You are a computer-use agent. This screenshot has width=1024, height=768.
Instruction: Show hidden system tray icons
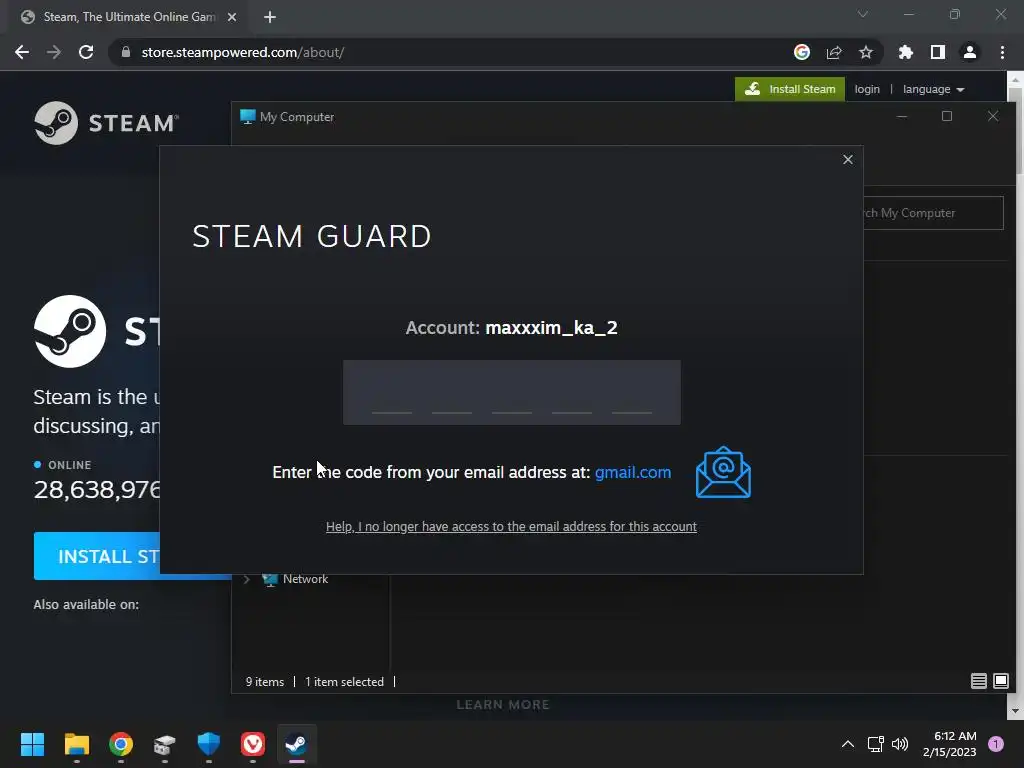point(848,744)
